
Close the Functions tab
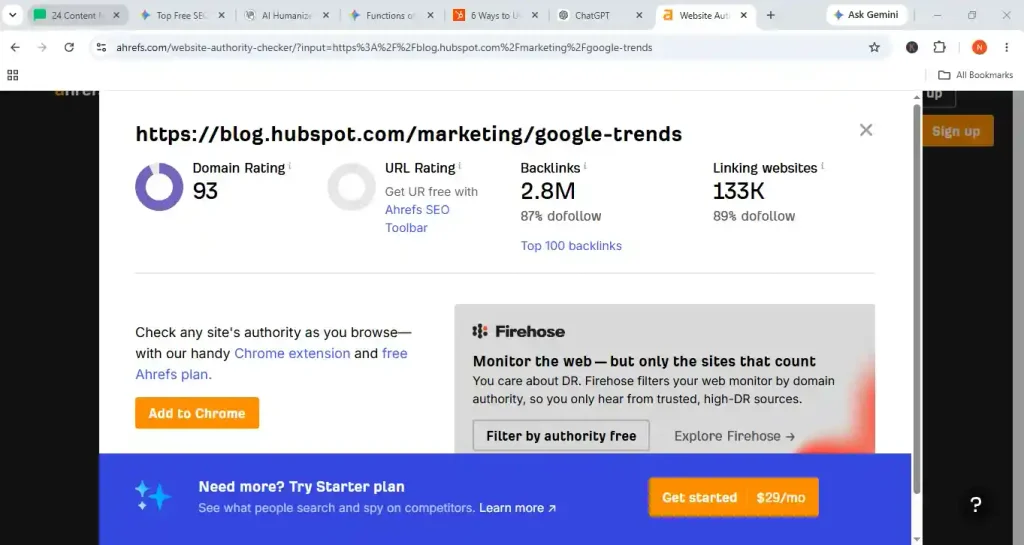pos(430,15)
